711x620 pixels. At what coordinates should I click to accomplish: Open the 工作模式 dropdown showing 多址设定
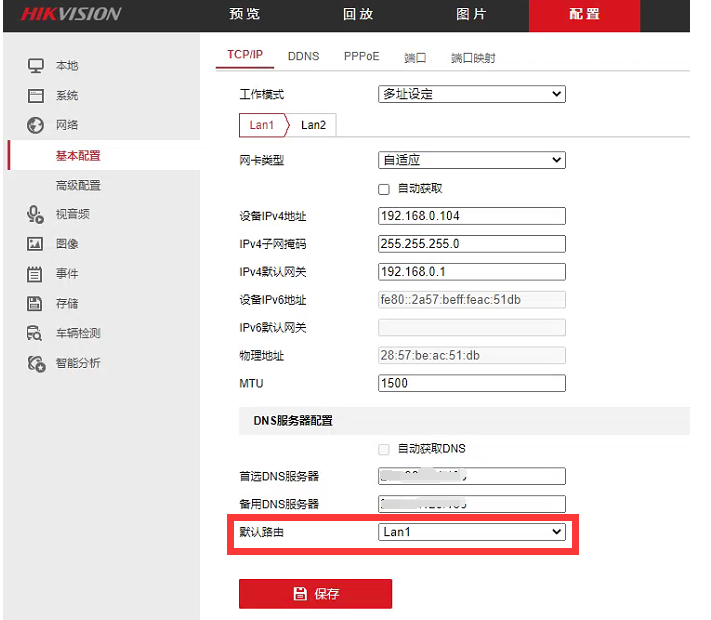472,94
